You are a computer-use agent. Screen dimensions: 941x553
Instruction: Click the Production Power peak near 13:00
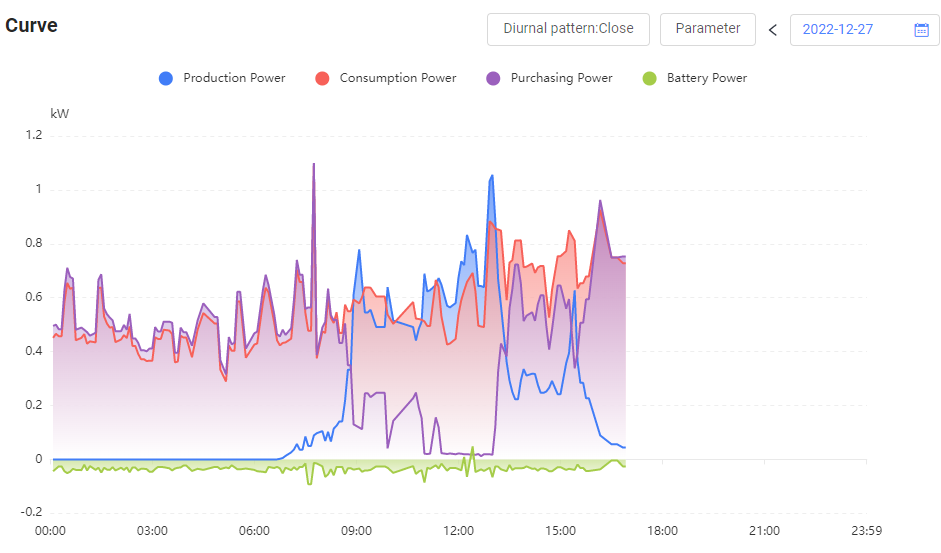pos(491,177)
